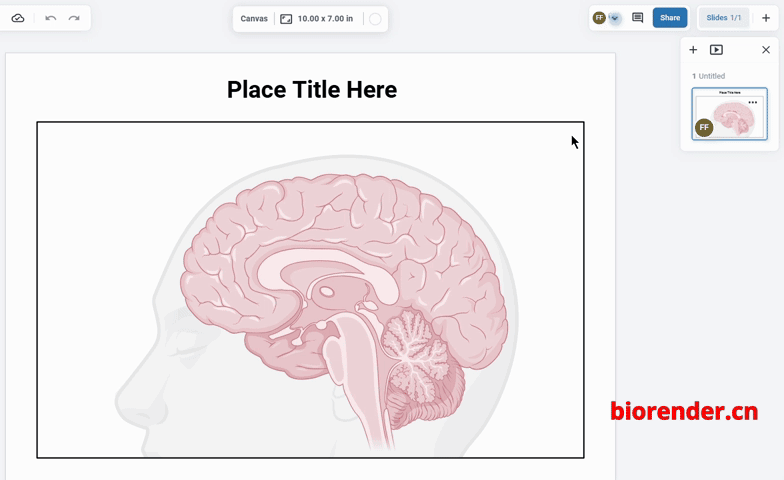Open the comments panel icon
Viewport: 784px width, 480px height.
pos(637,18)
